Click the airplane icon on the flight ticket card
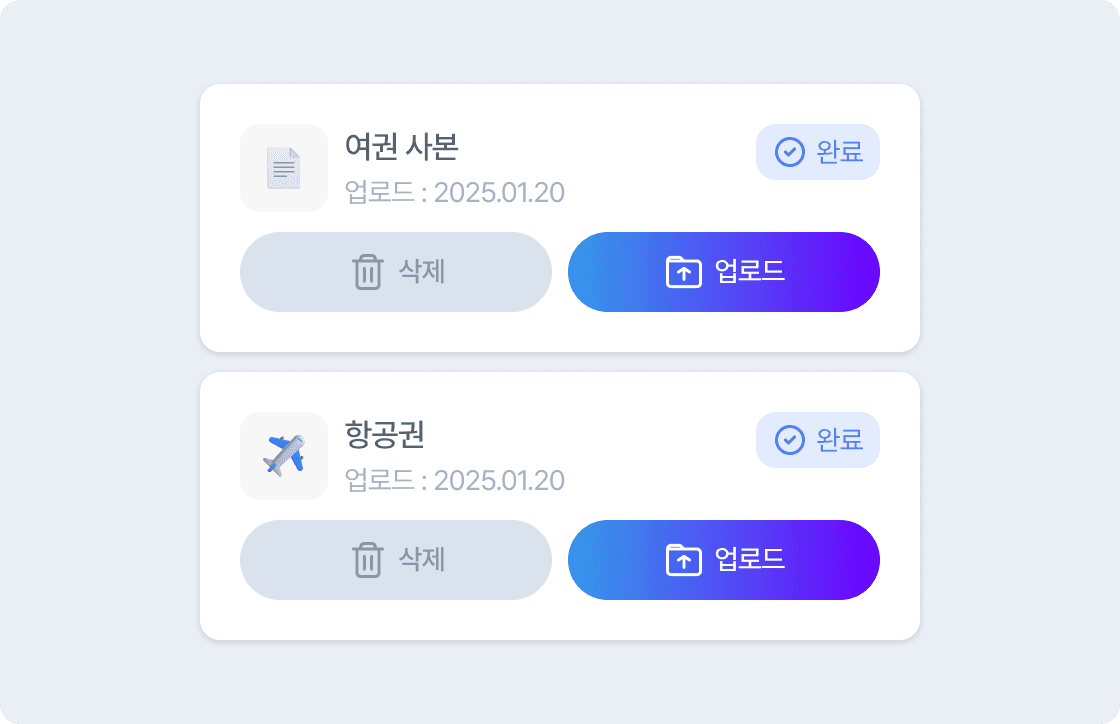The width and height of the screenshot is (1120, 724). click(284, 456)
